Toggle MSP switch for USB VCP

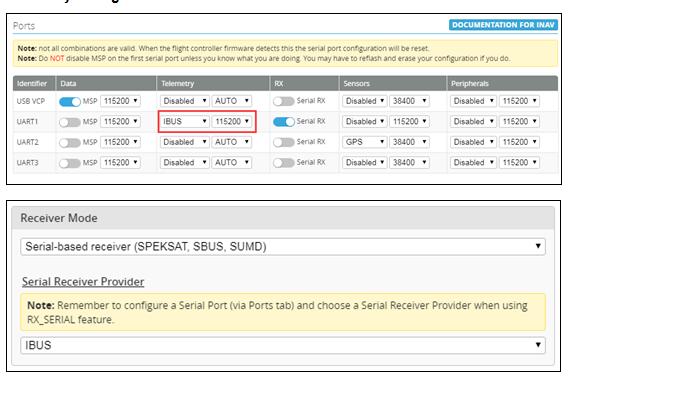(x=70, y=102)
